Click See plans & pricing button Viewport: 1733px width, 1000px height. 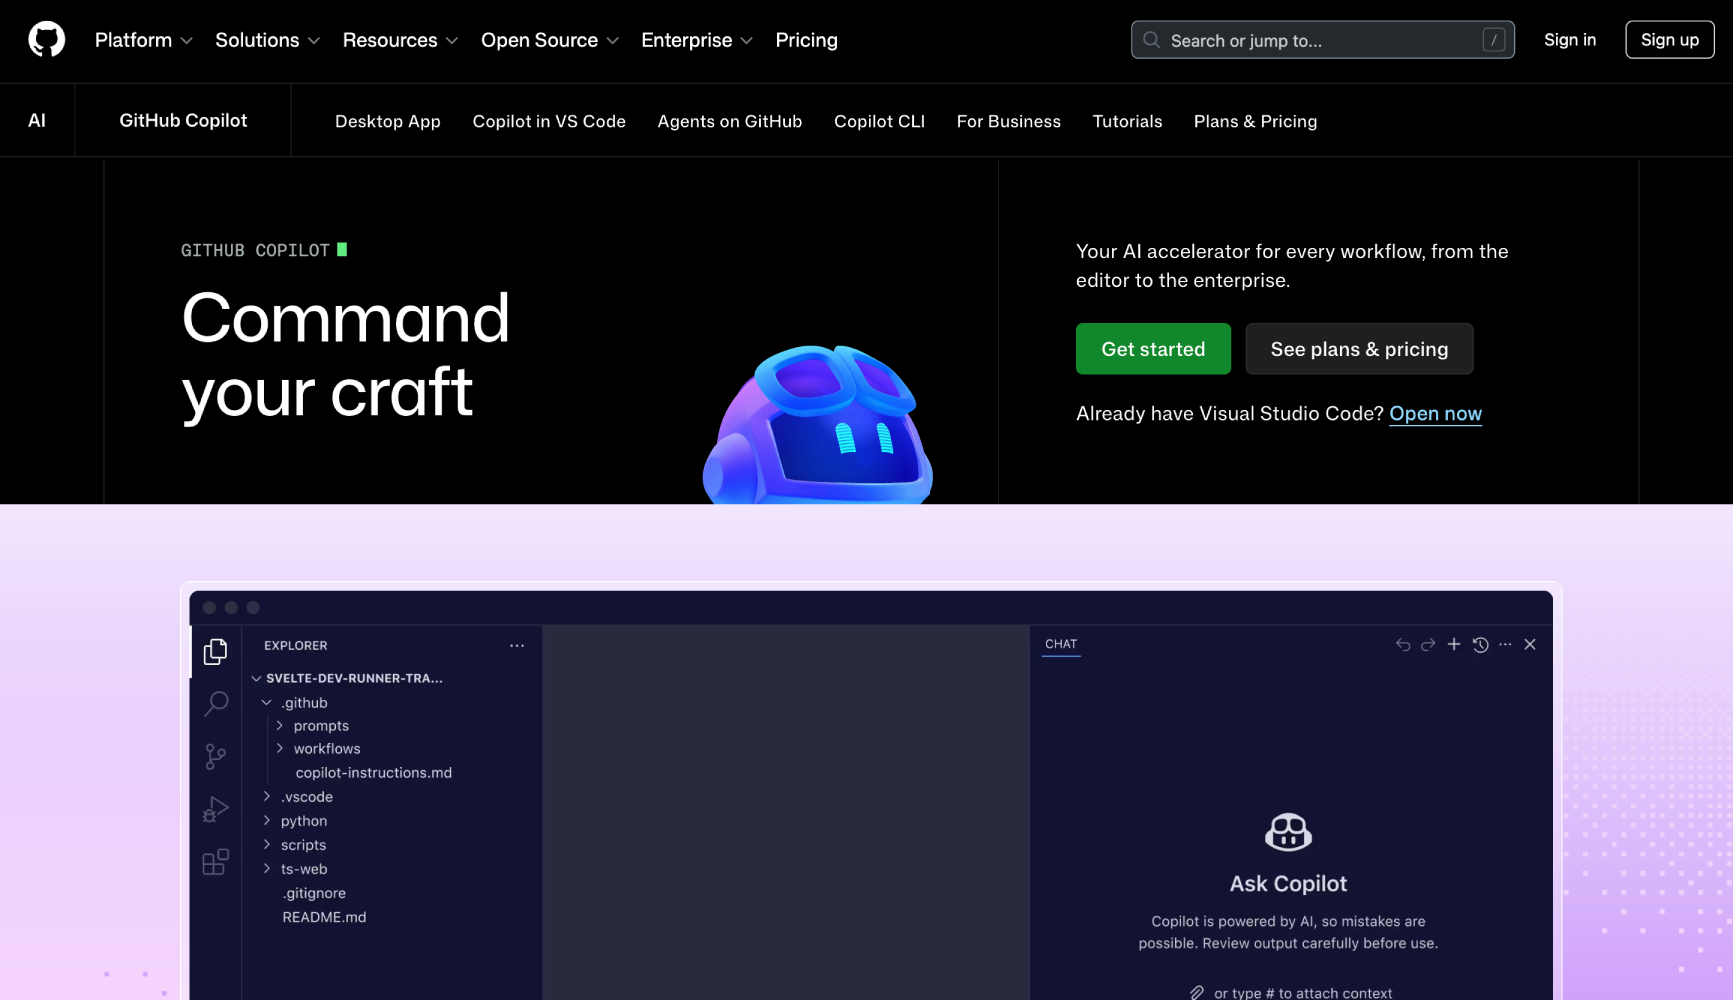click(1359, 349)
